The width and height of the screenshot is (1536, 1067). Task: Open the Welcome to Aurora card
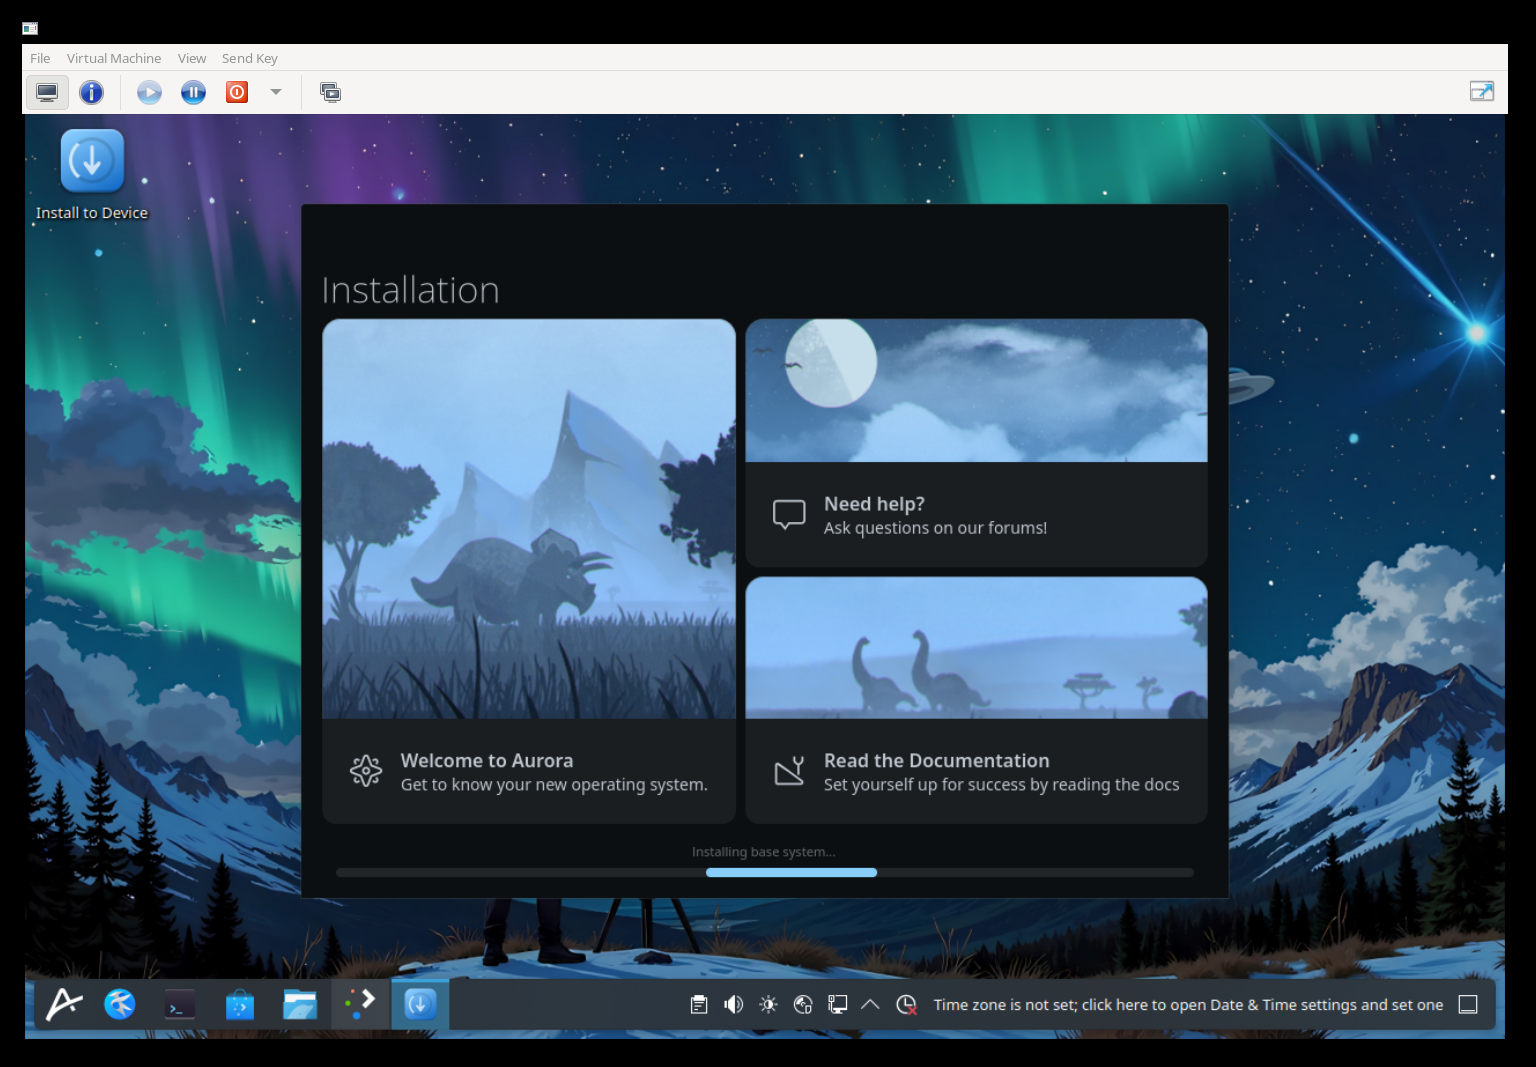coord(529,571)
